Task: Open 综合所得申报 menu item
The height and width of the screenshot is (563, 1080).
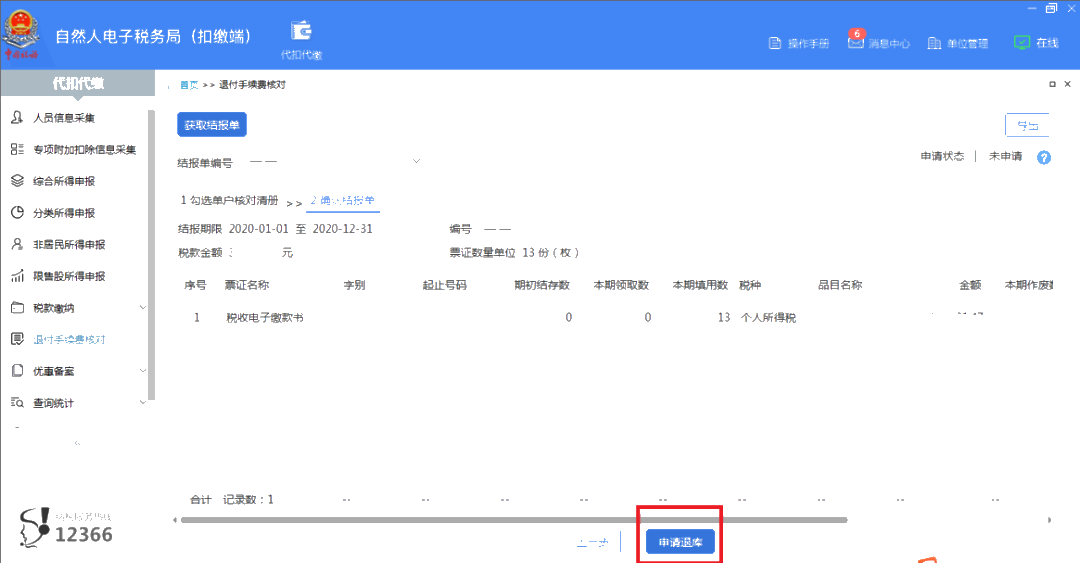Action: tap(64, 181)
